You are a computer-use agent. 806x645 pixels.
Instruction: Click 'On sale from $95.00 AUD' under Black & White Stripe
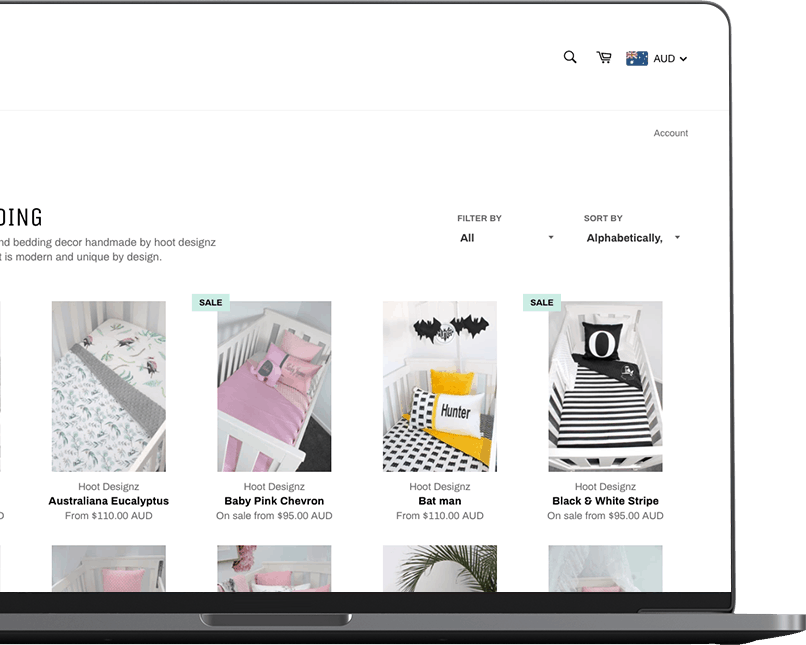605,515
